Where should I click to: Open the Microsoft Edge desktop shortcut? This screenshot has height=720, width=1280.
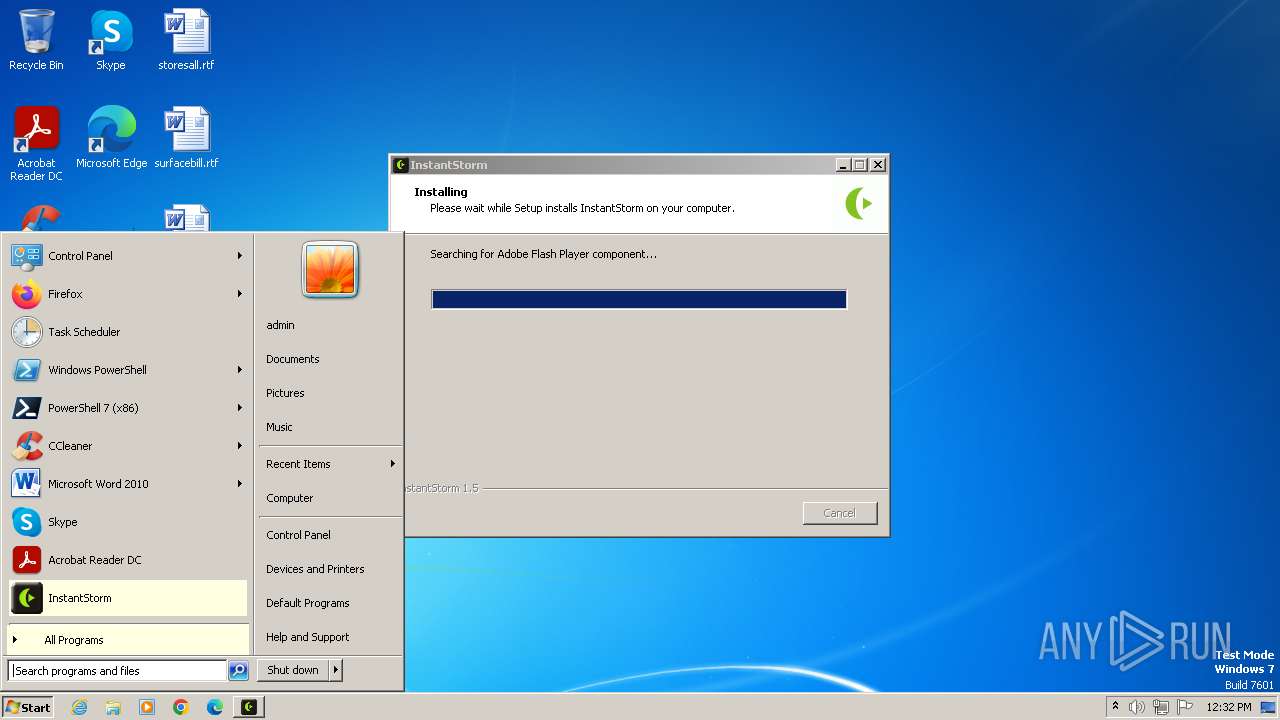111,137
